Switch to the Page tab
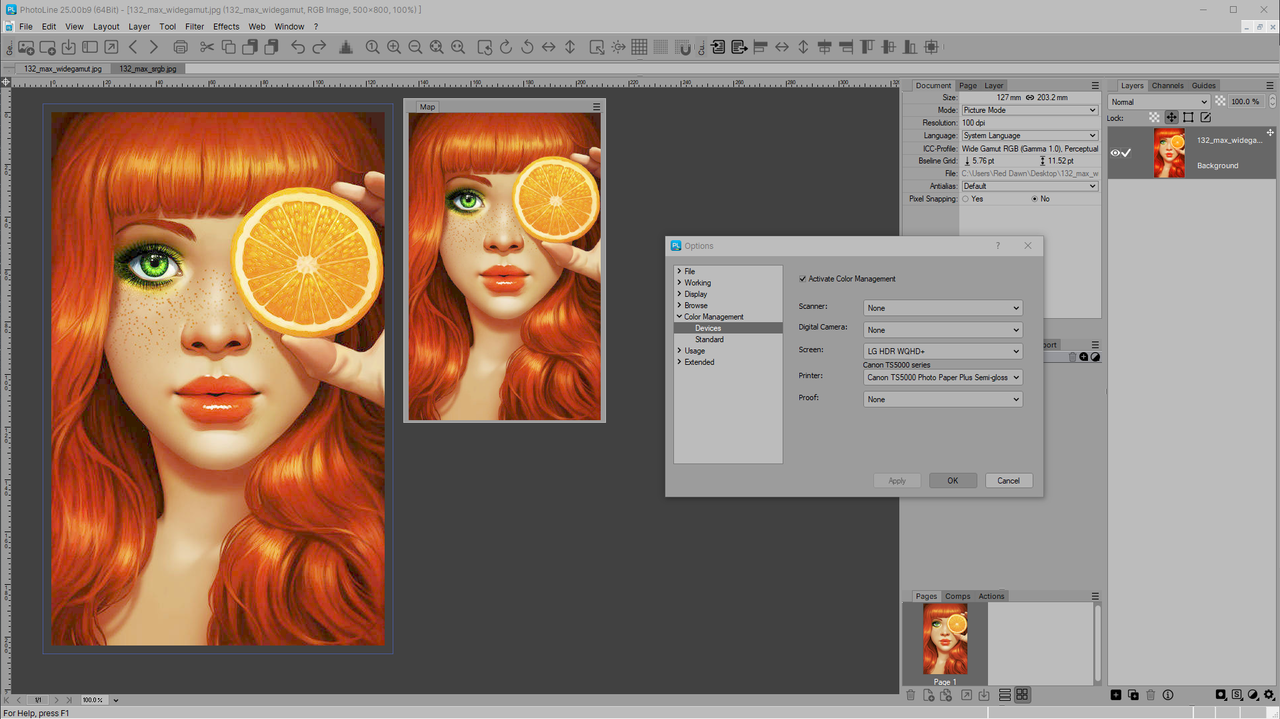 pos(968,86)
